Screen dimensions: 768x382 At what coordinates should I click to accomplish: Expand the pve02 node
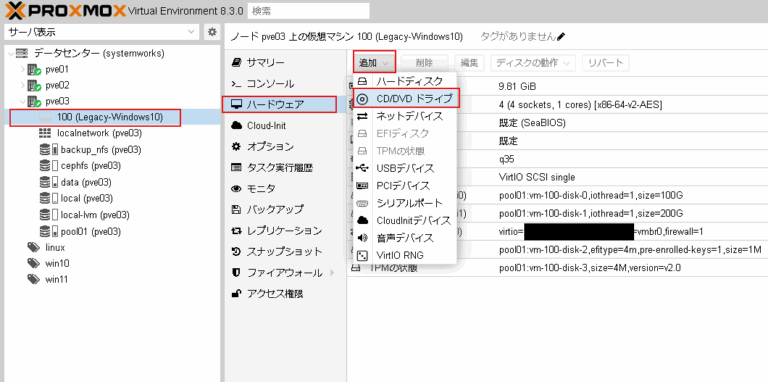(23, 85)
